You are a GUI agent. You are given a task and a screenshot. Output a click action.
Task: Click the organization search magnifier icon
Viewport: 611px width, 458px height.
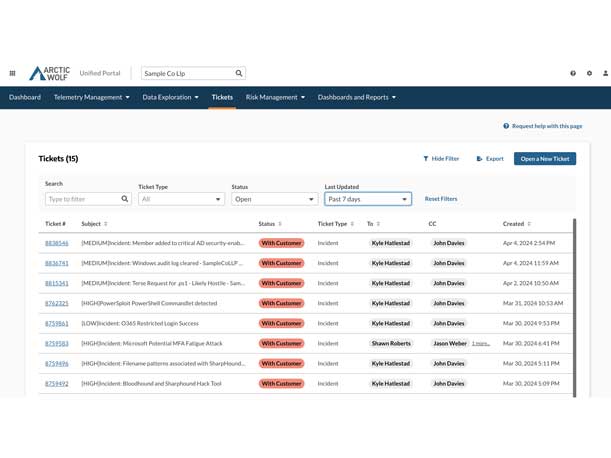coord(239,73)
